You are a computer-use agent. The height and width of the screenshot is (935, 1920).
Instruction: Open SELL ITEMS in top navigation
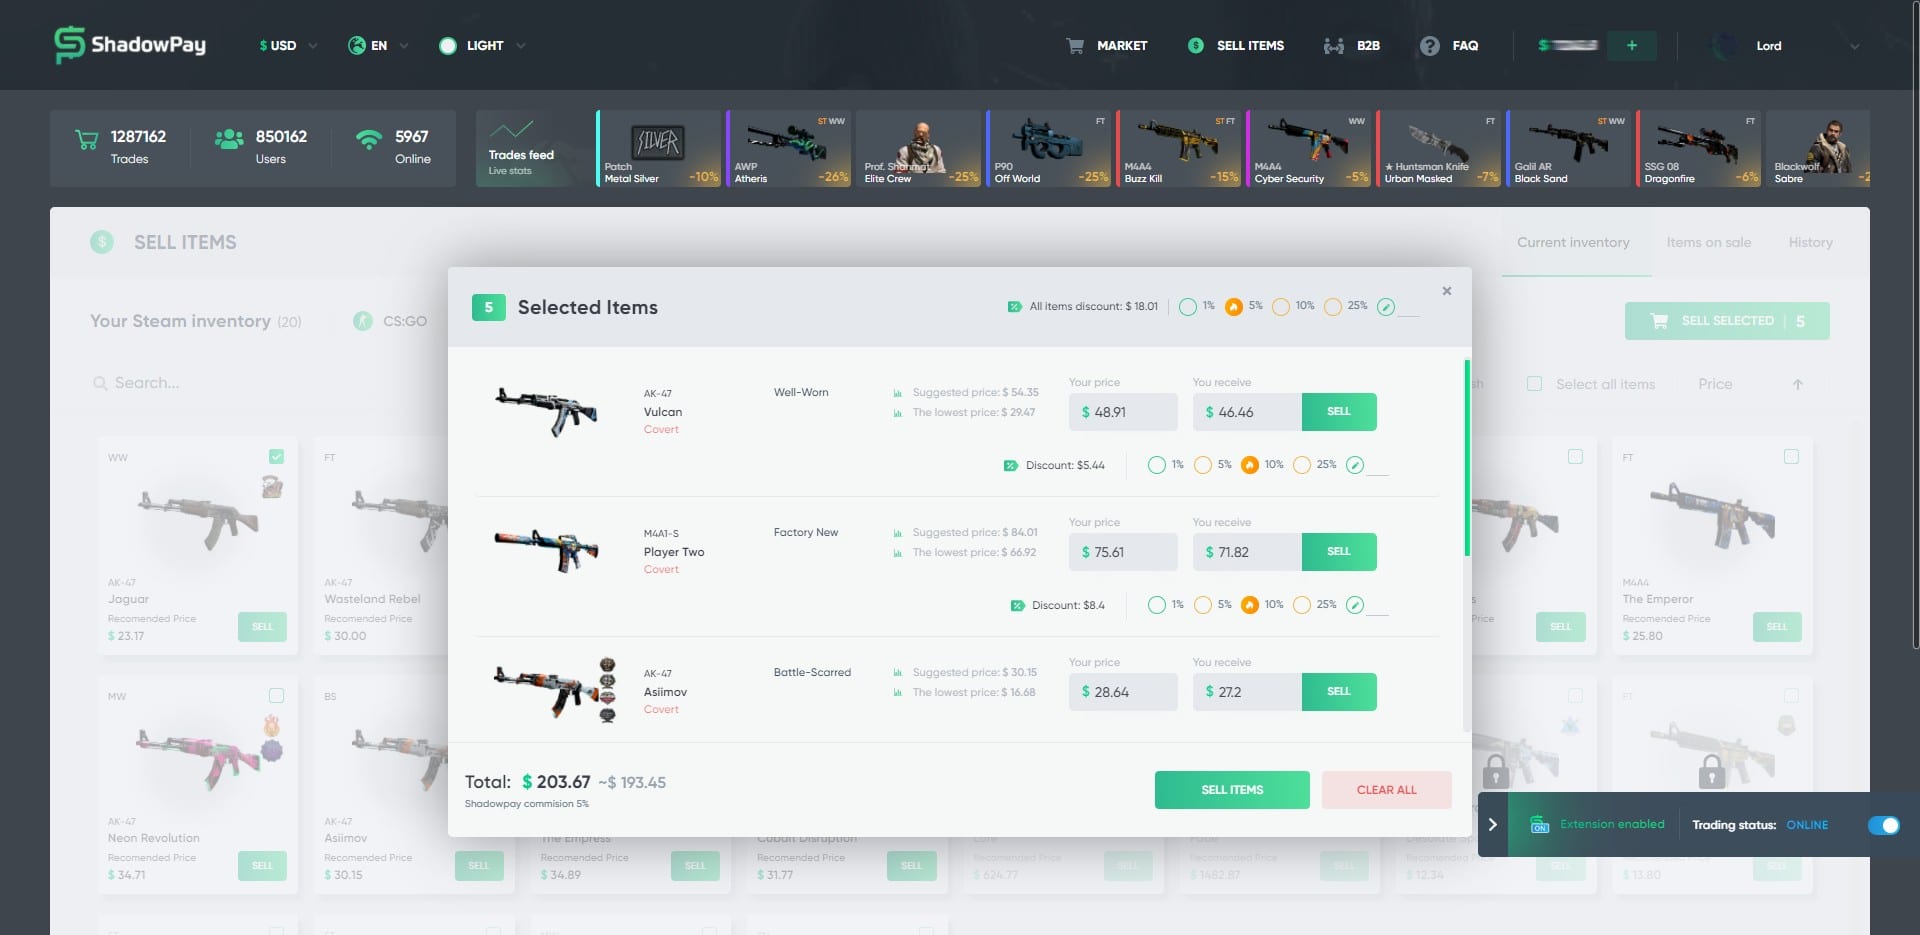tap(1250, 46)
